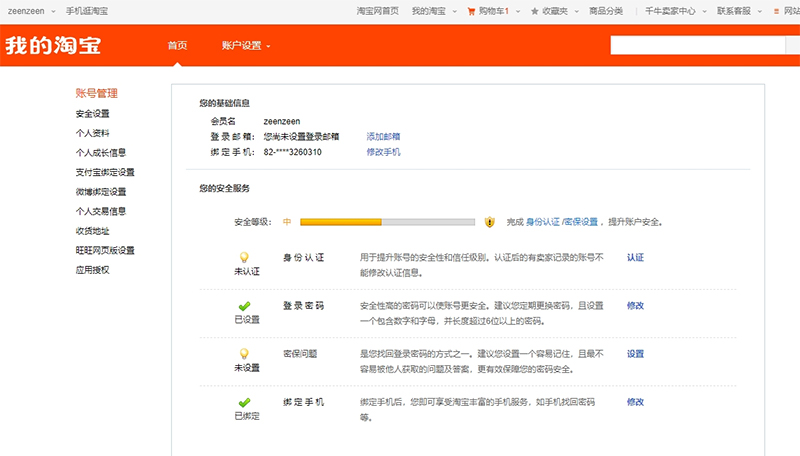
Task: Expand the 千牛卖家中心 dropdown
Action: tap(705, 11)
